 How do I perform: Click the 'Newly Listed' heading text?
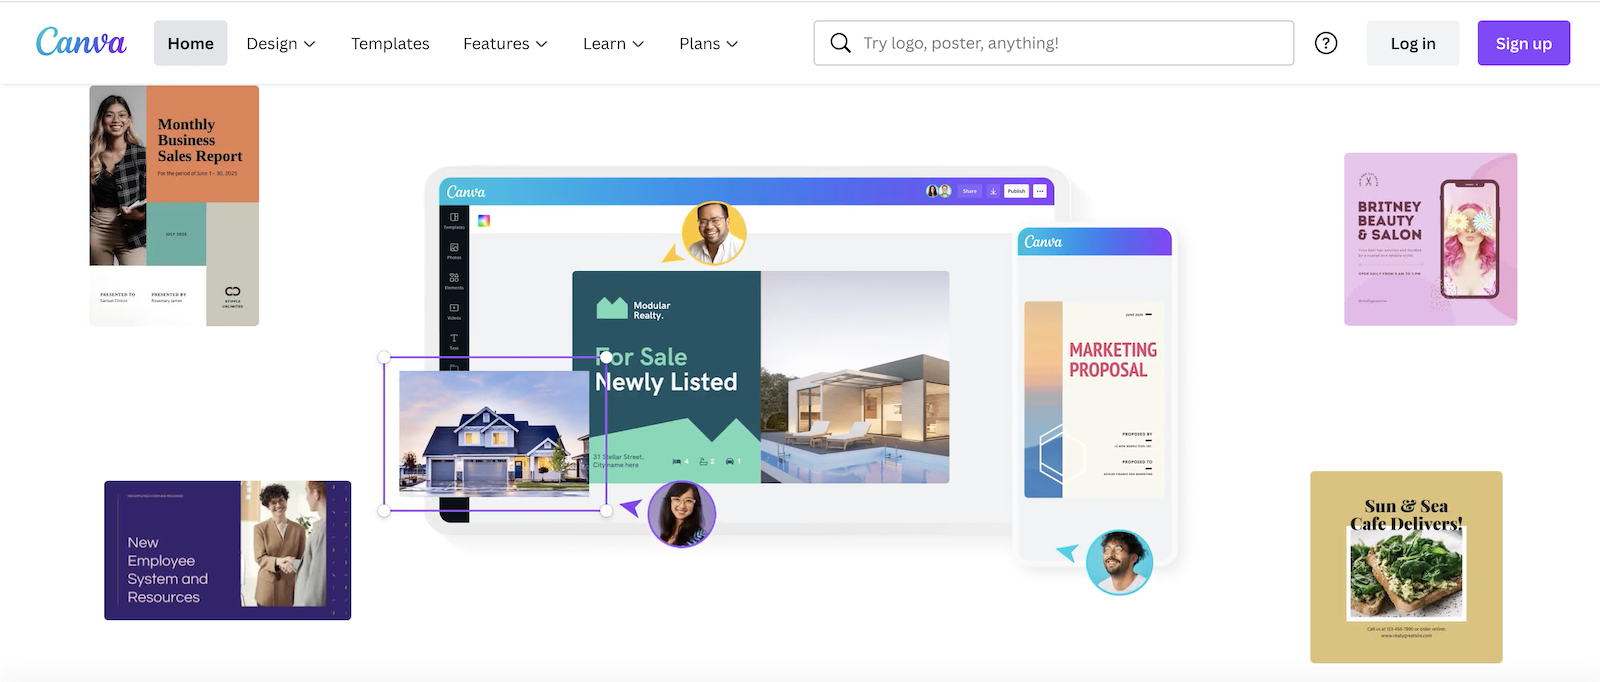[666, 382]
